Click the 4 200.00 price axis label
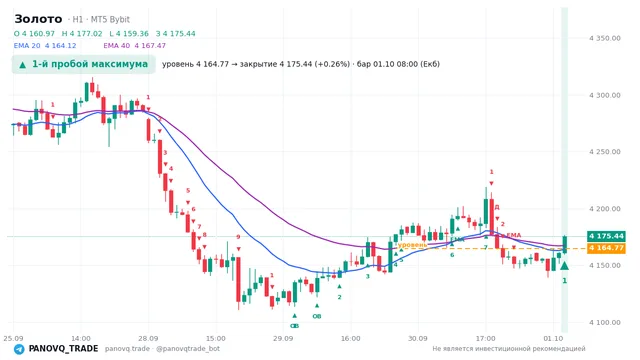Image resolution: width=640 pixels, height=360 pixels. tap(604, 209)
